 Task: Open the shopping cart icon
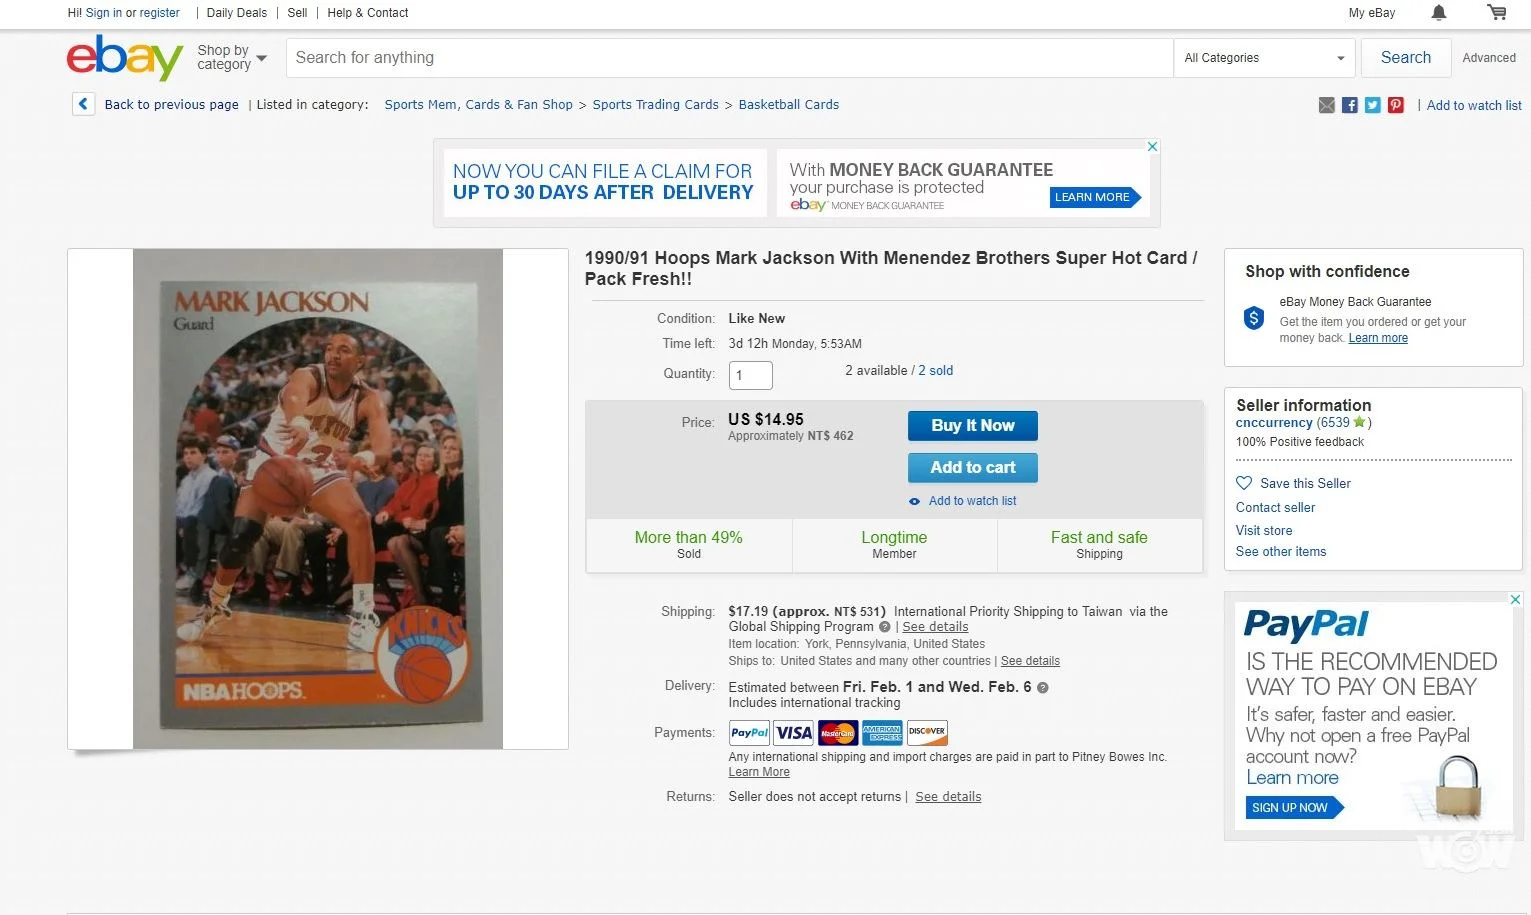[x=1497, y=13]
